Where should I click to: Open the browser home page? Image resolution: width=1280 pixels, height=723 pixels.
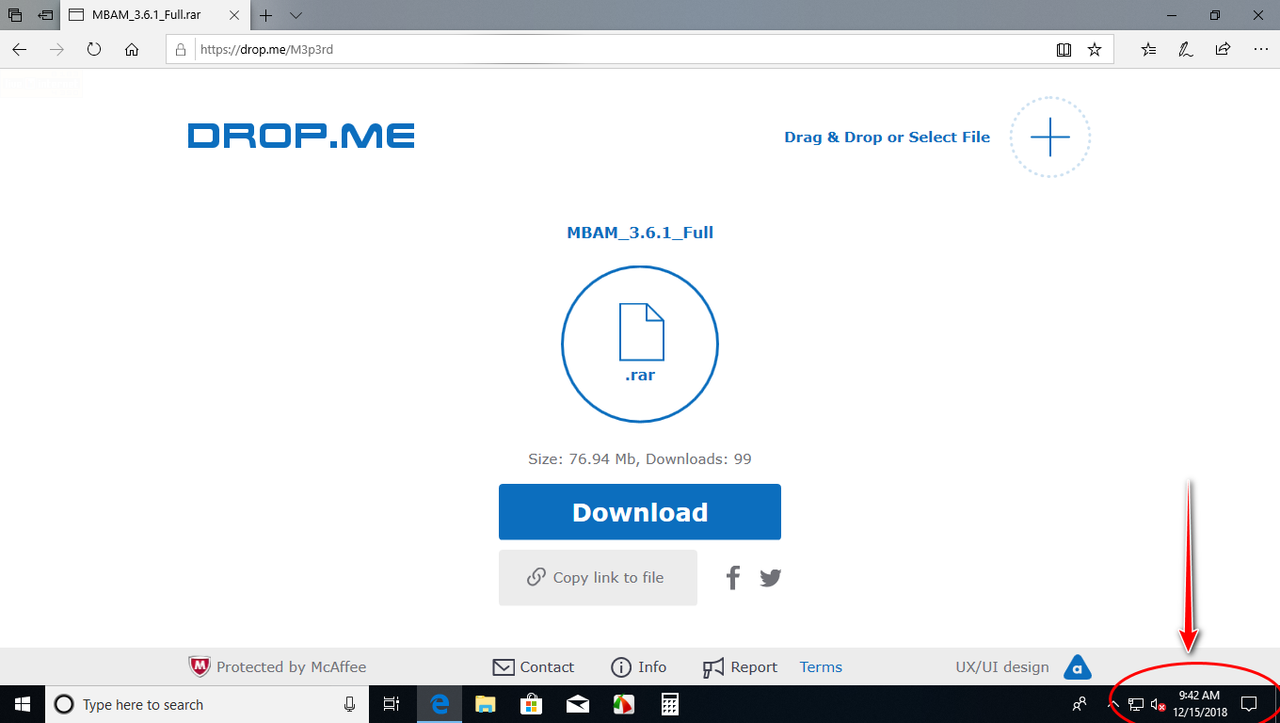tap(131, 49)
